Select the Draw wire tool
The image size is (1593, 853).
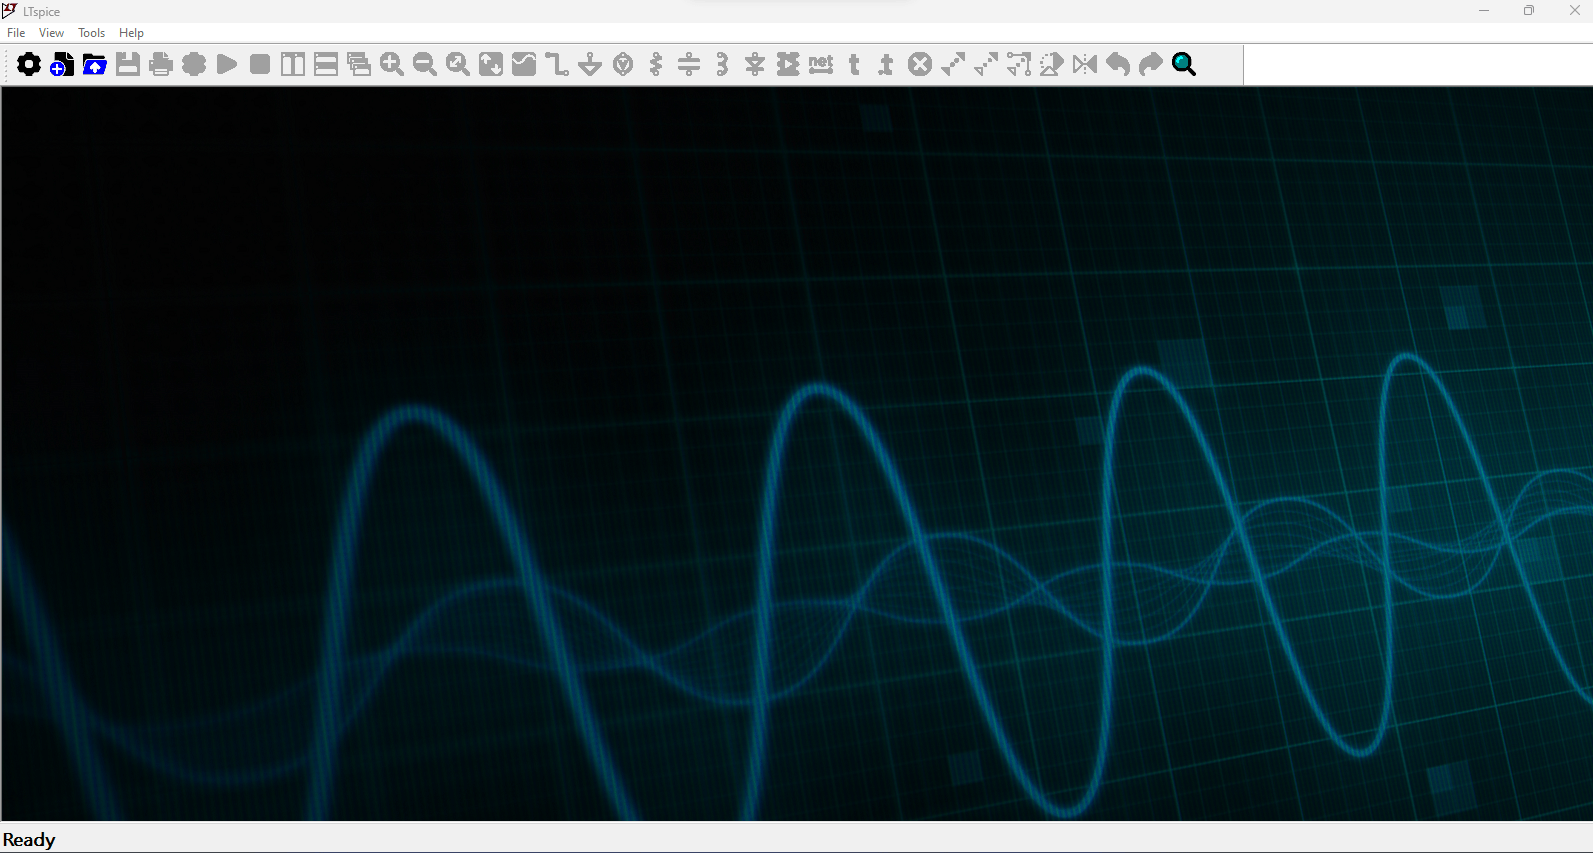(557, 65)
